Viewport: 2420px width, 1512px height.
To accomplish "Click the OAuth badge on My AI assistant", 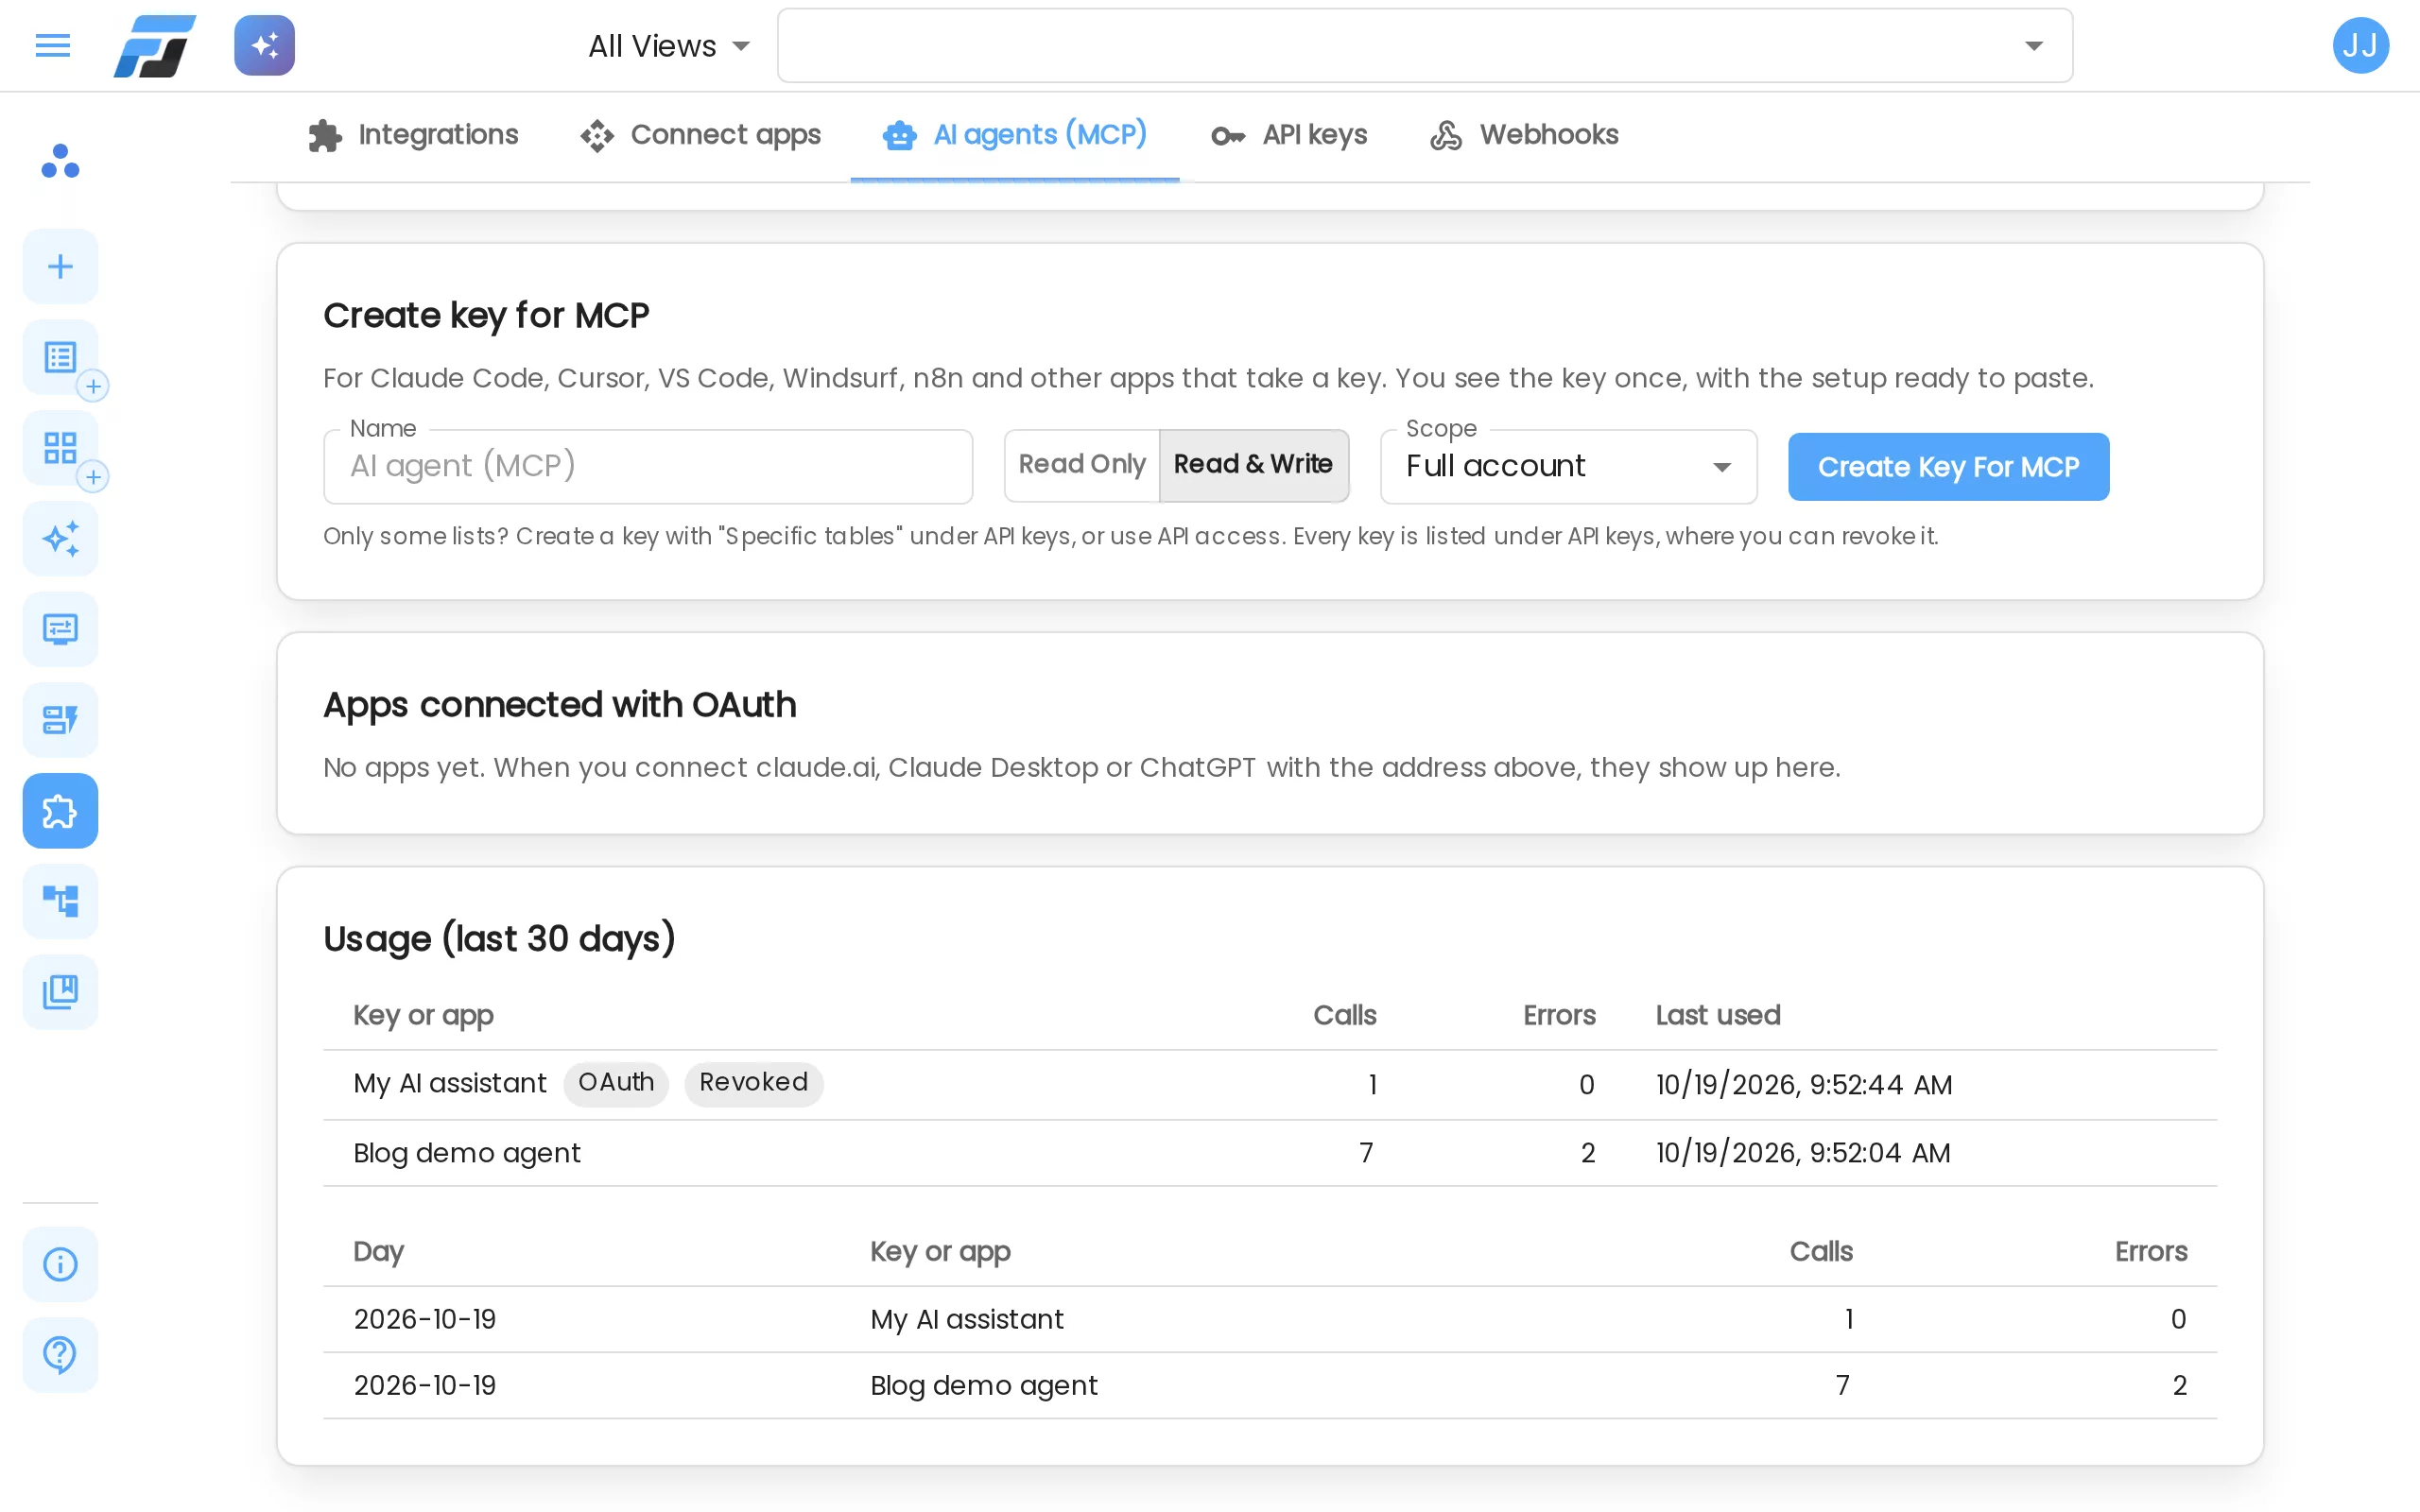I will [616, 1083].
